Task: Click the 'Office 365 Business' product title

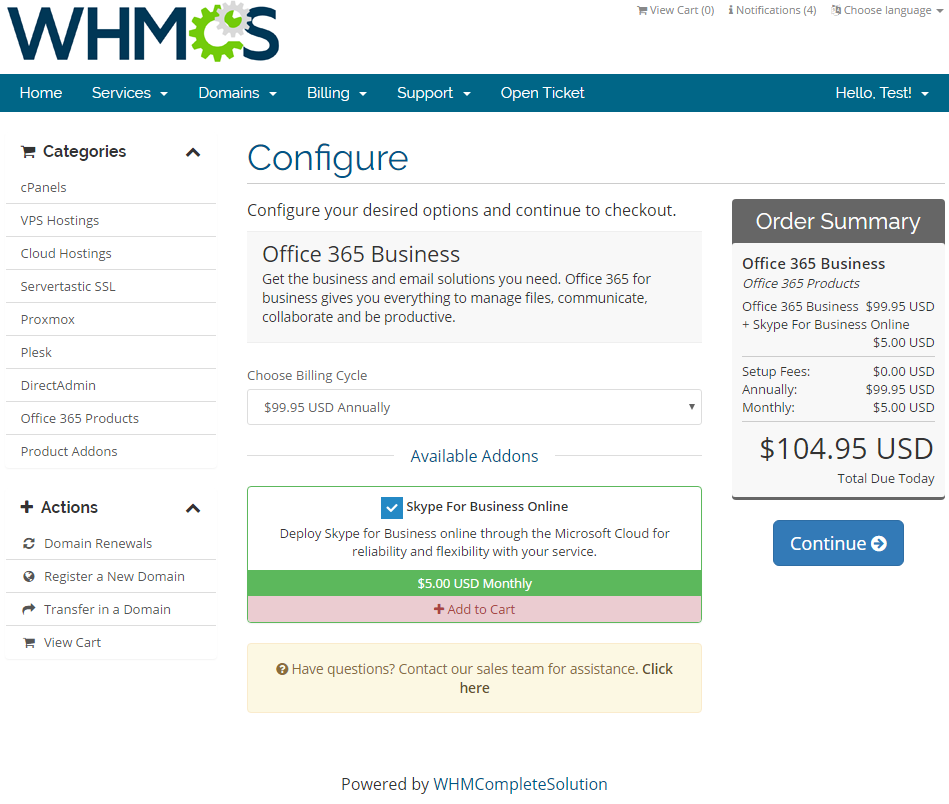Action: point(361,254)
